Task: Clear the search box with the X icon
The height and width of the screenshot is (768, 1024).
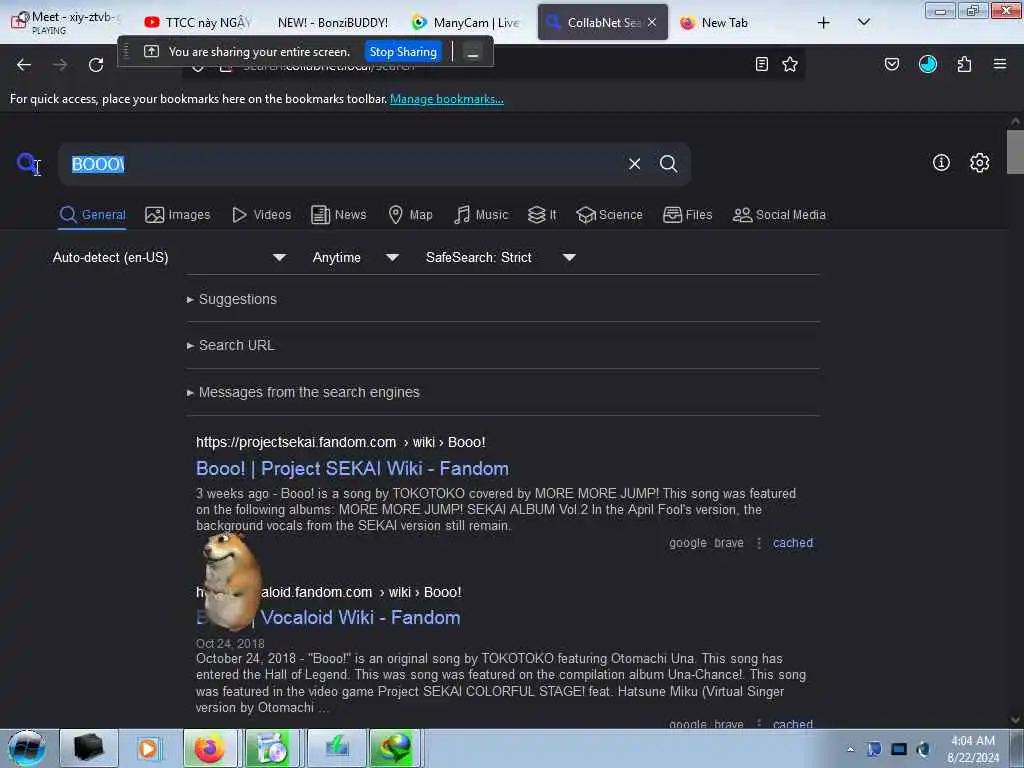Action: tap(634, 164)
